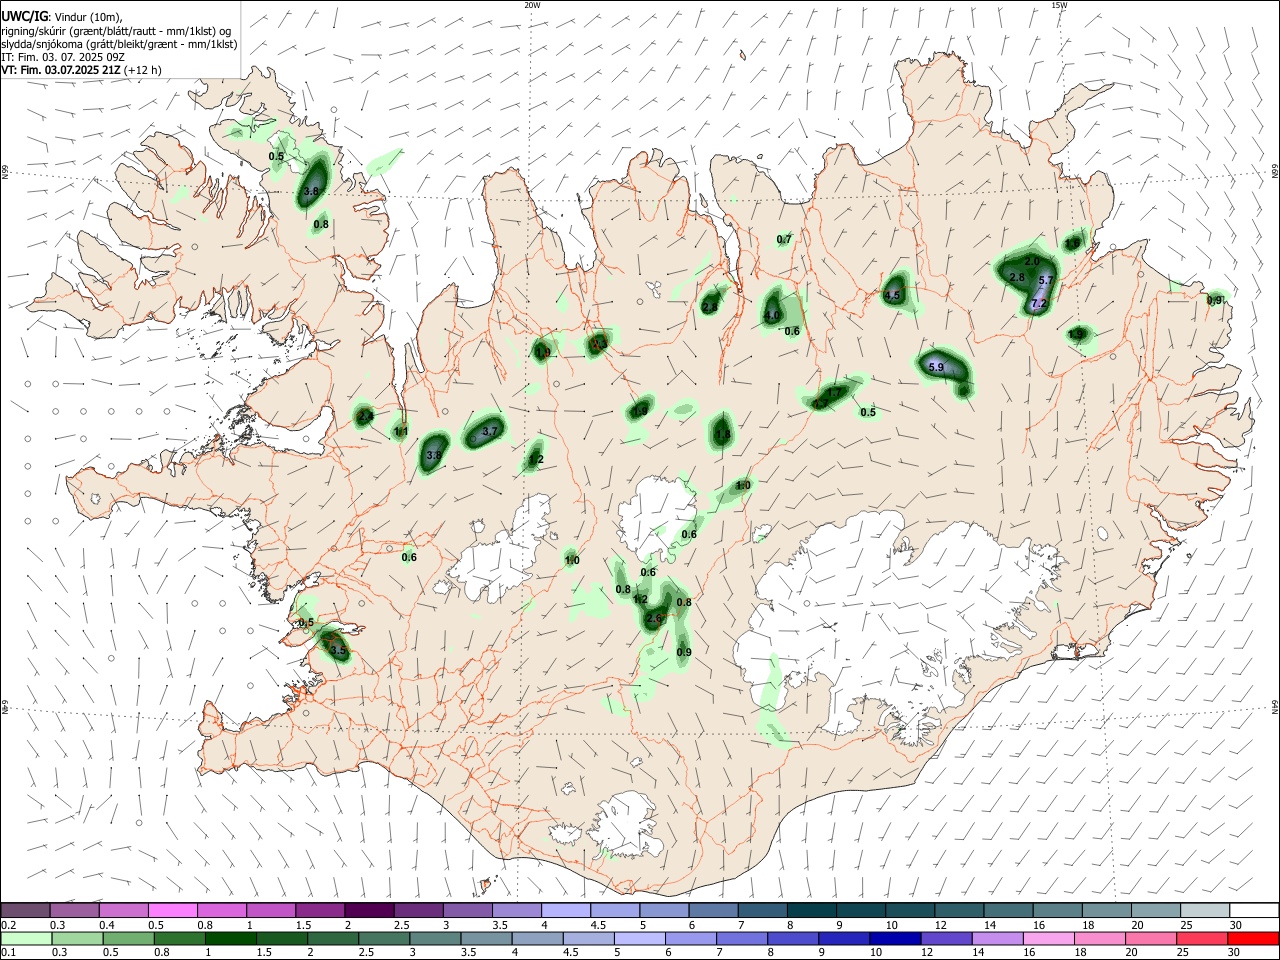
Task: Click the 15W longitude label
Action: pyautogui.click(x=1059, y=5)
